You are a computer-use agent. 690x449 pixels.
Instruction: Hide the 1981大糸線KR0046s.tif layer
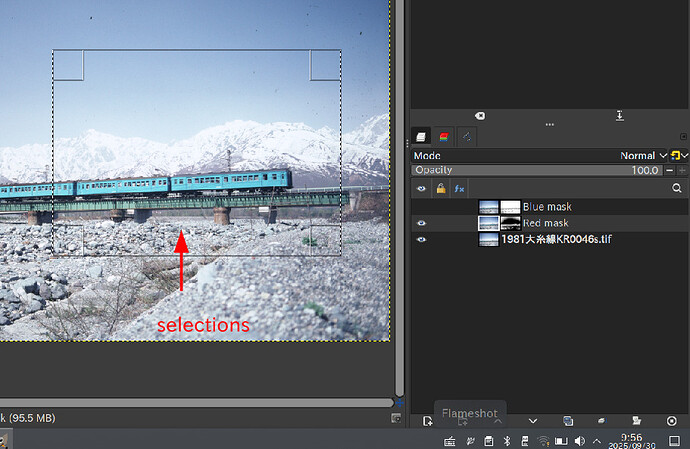coord(421,240)
